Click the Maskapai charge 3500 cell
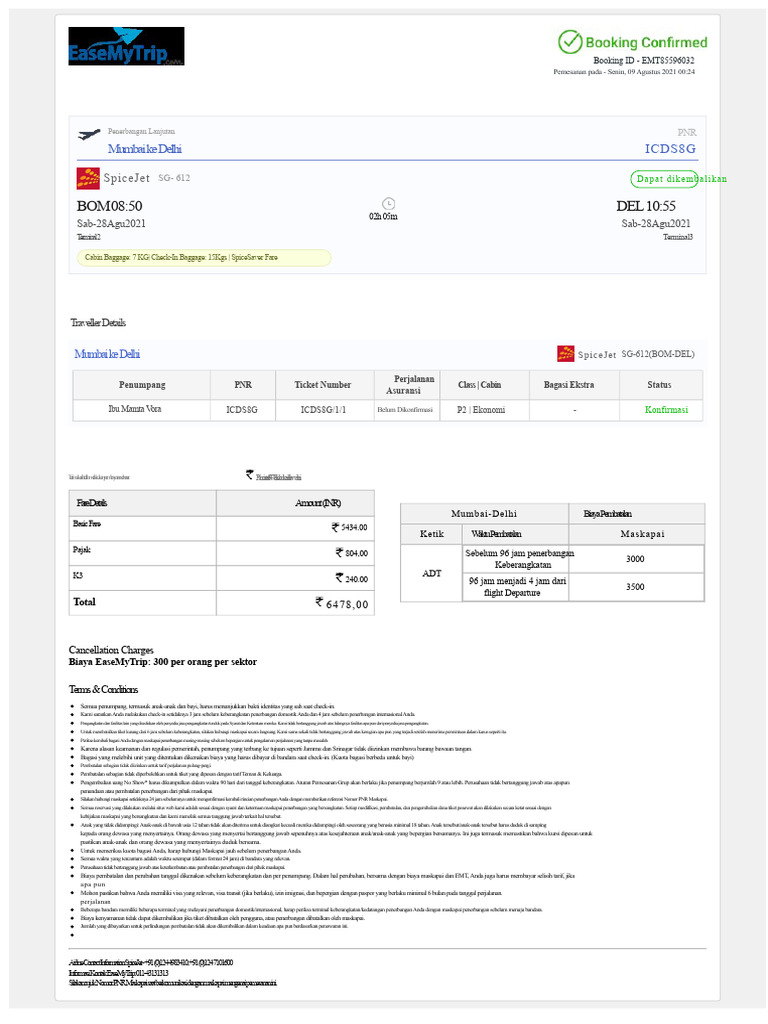The width and height of the screenshot is (768, 1024). coord(636,586)
